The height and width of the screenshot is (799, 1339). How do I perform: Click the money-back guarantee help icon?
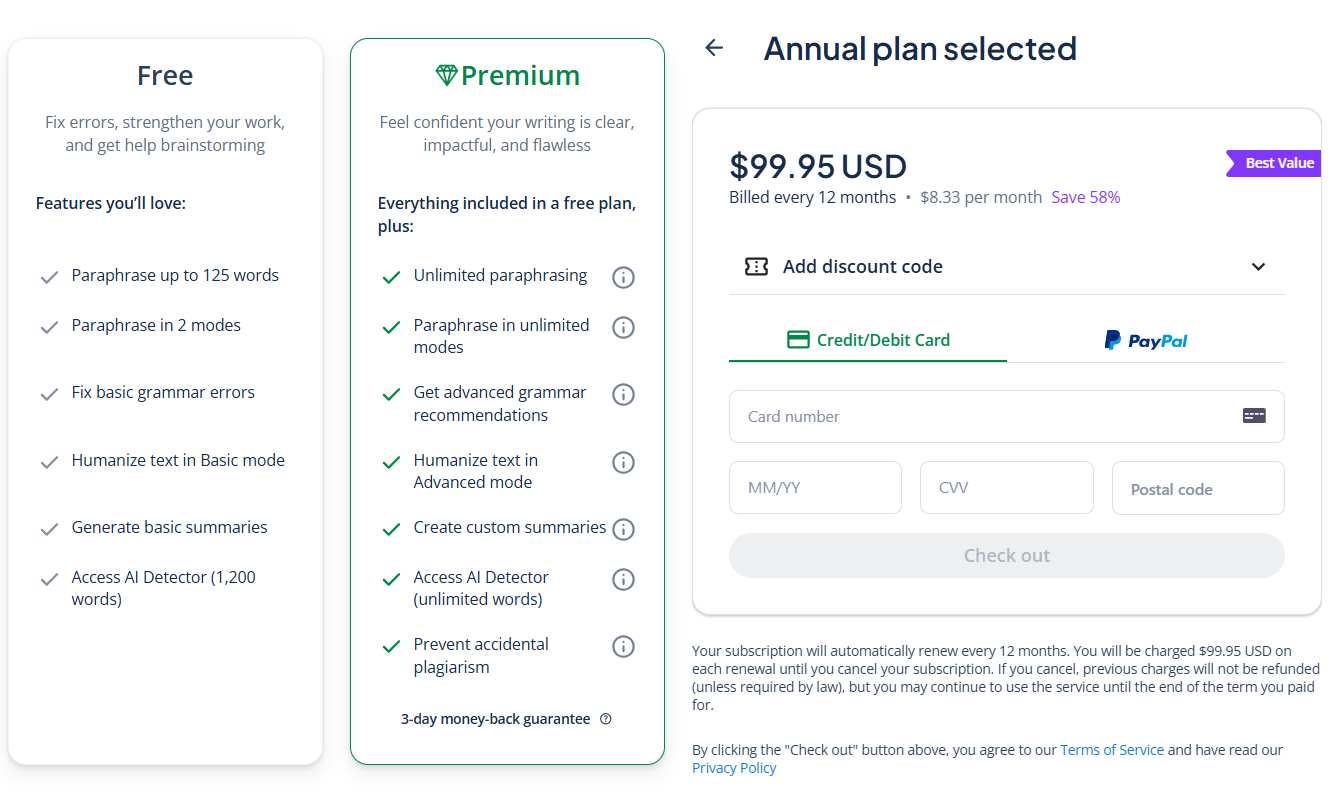[605, 719]
